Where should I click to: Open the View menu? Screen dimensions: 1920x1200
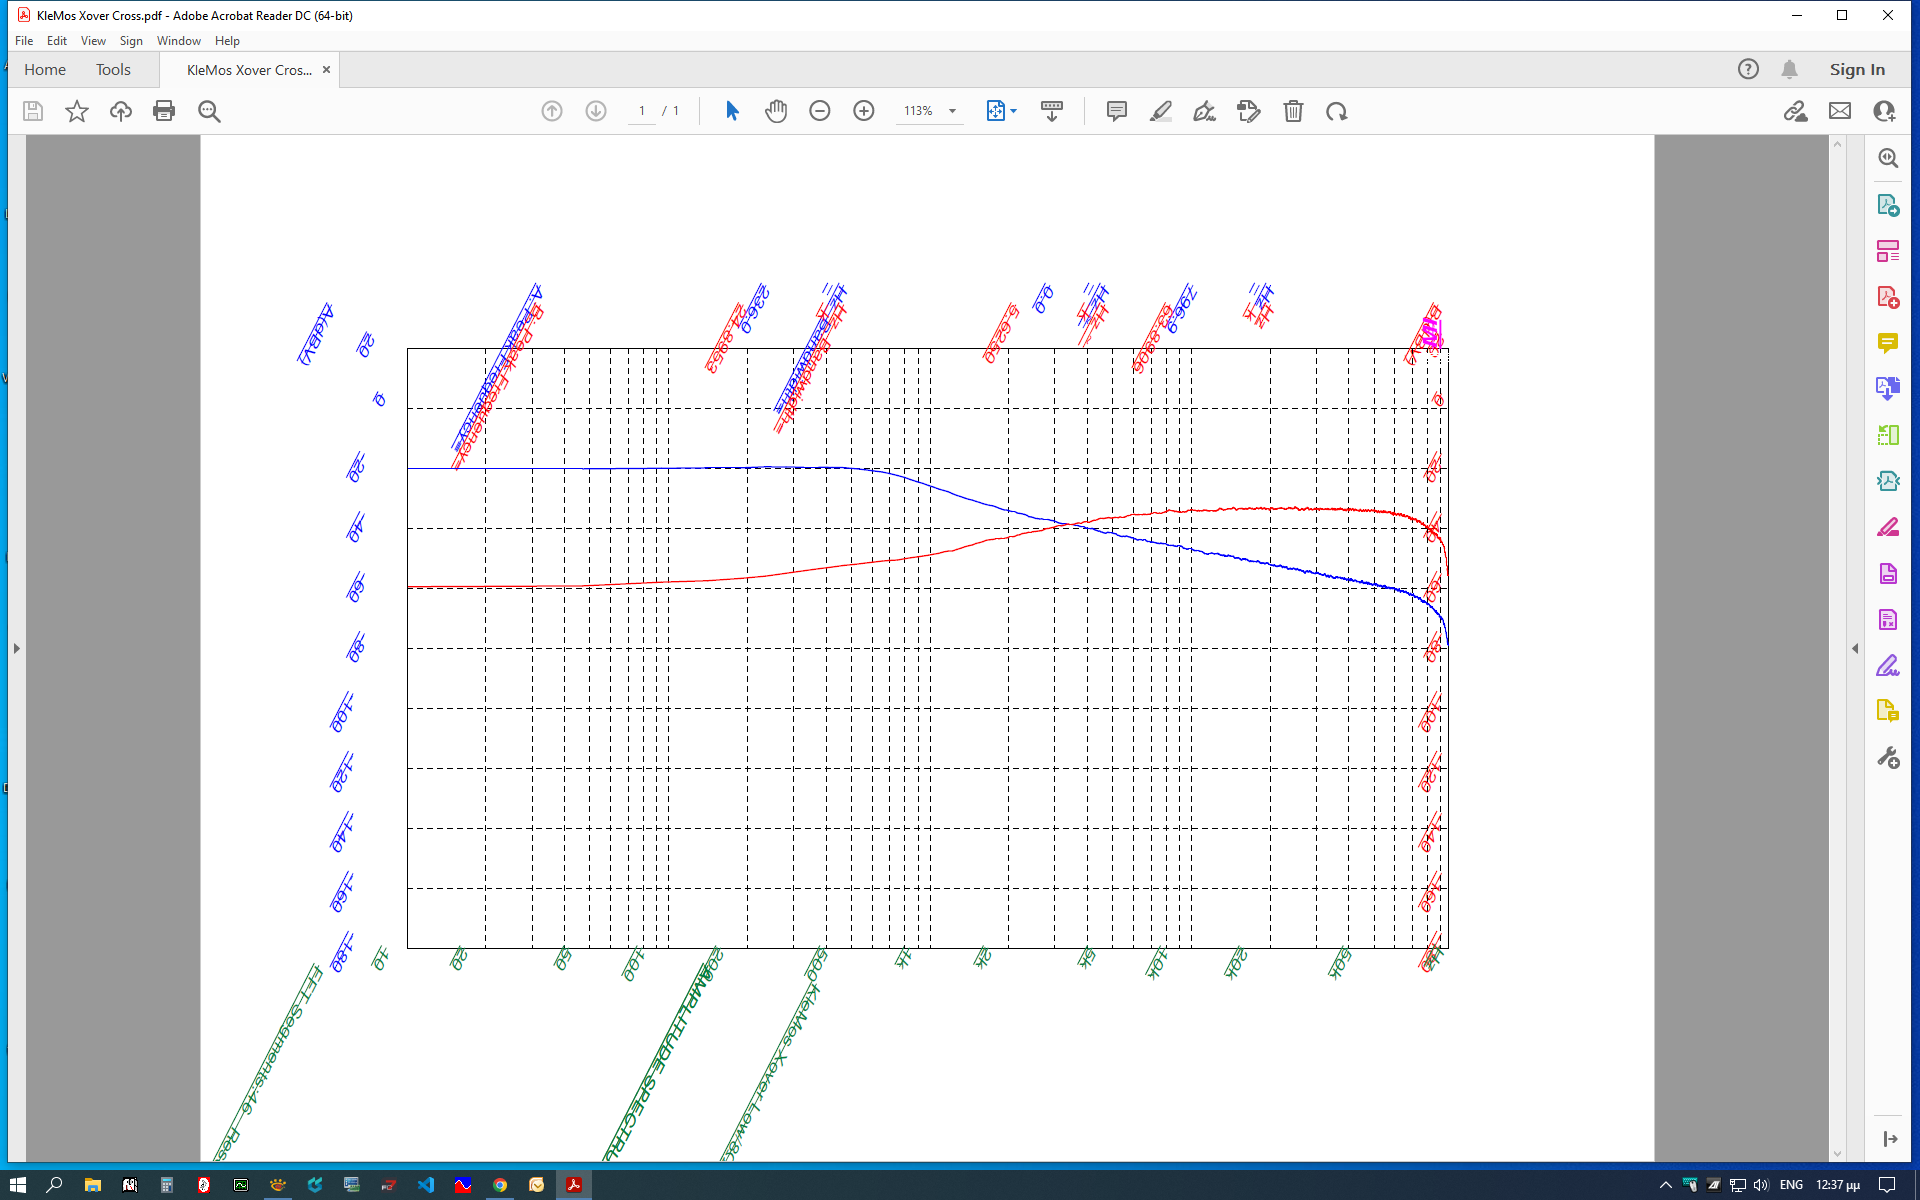point(93,41)
